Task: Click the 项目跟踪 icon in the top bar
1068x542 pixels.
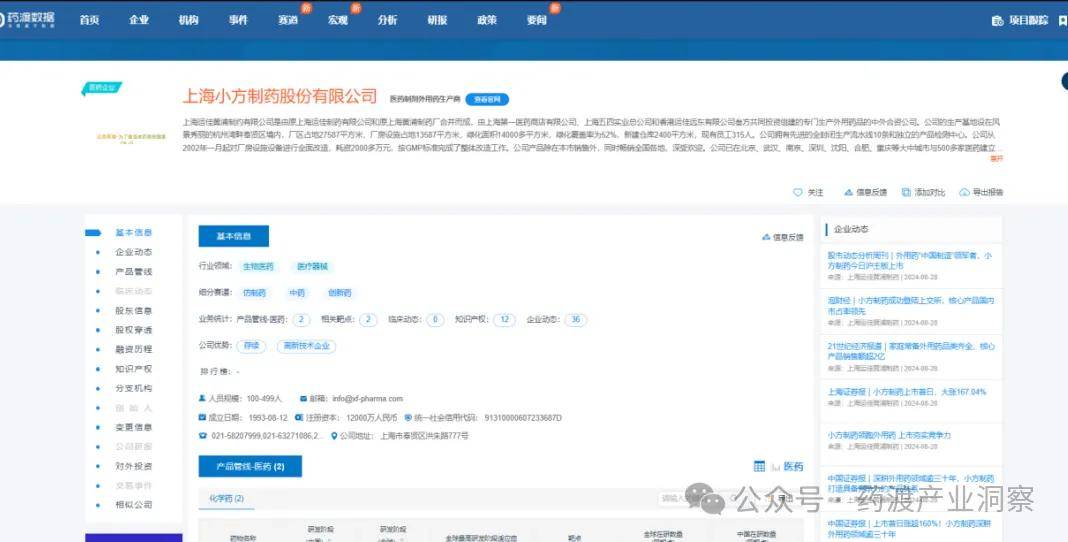Action: click(x=997, y=20)
